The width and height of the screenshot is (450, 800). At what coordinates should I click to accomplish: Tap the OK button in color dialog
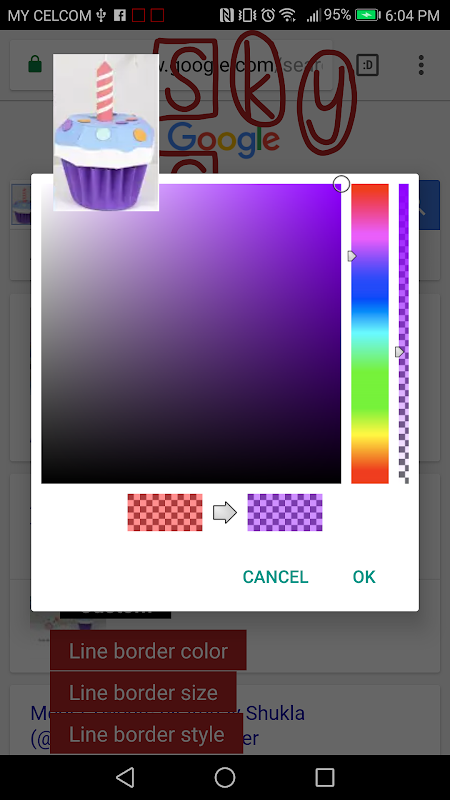coord(364,577)
